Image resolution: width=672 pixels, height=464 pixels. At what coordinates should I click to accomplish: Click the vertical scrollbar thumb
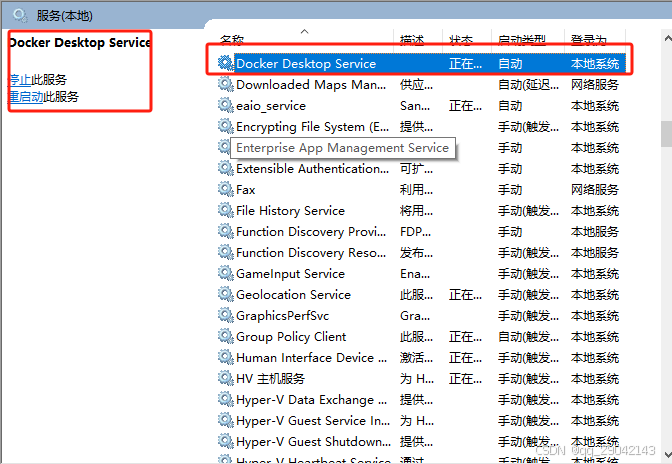(x=666, y=134)
